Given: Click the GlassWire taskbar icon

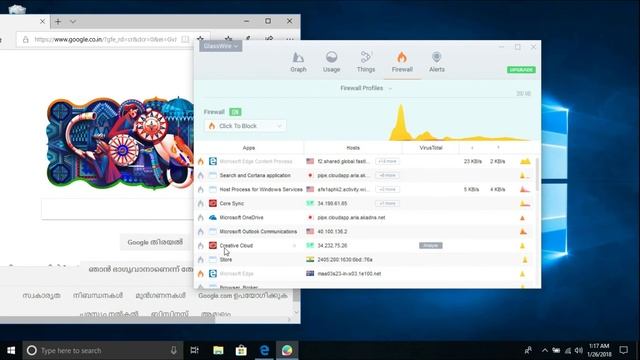Looking at the screenshot, I should pyautogui.click(x=287, y=350).
